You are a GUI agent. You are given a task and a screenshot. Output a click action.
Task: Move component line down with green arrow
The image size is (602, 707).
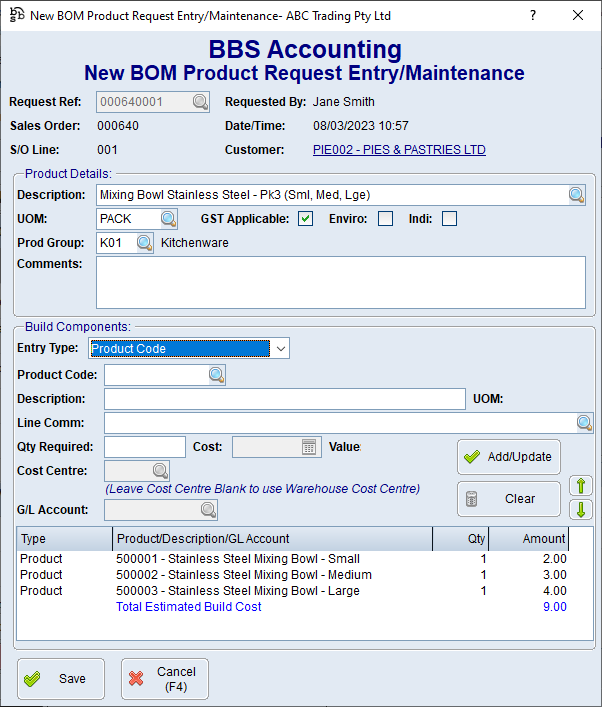(x=580, y=510)
